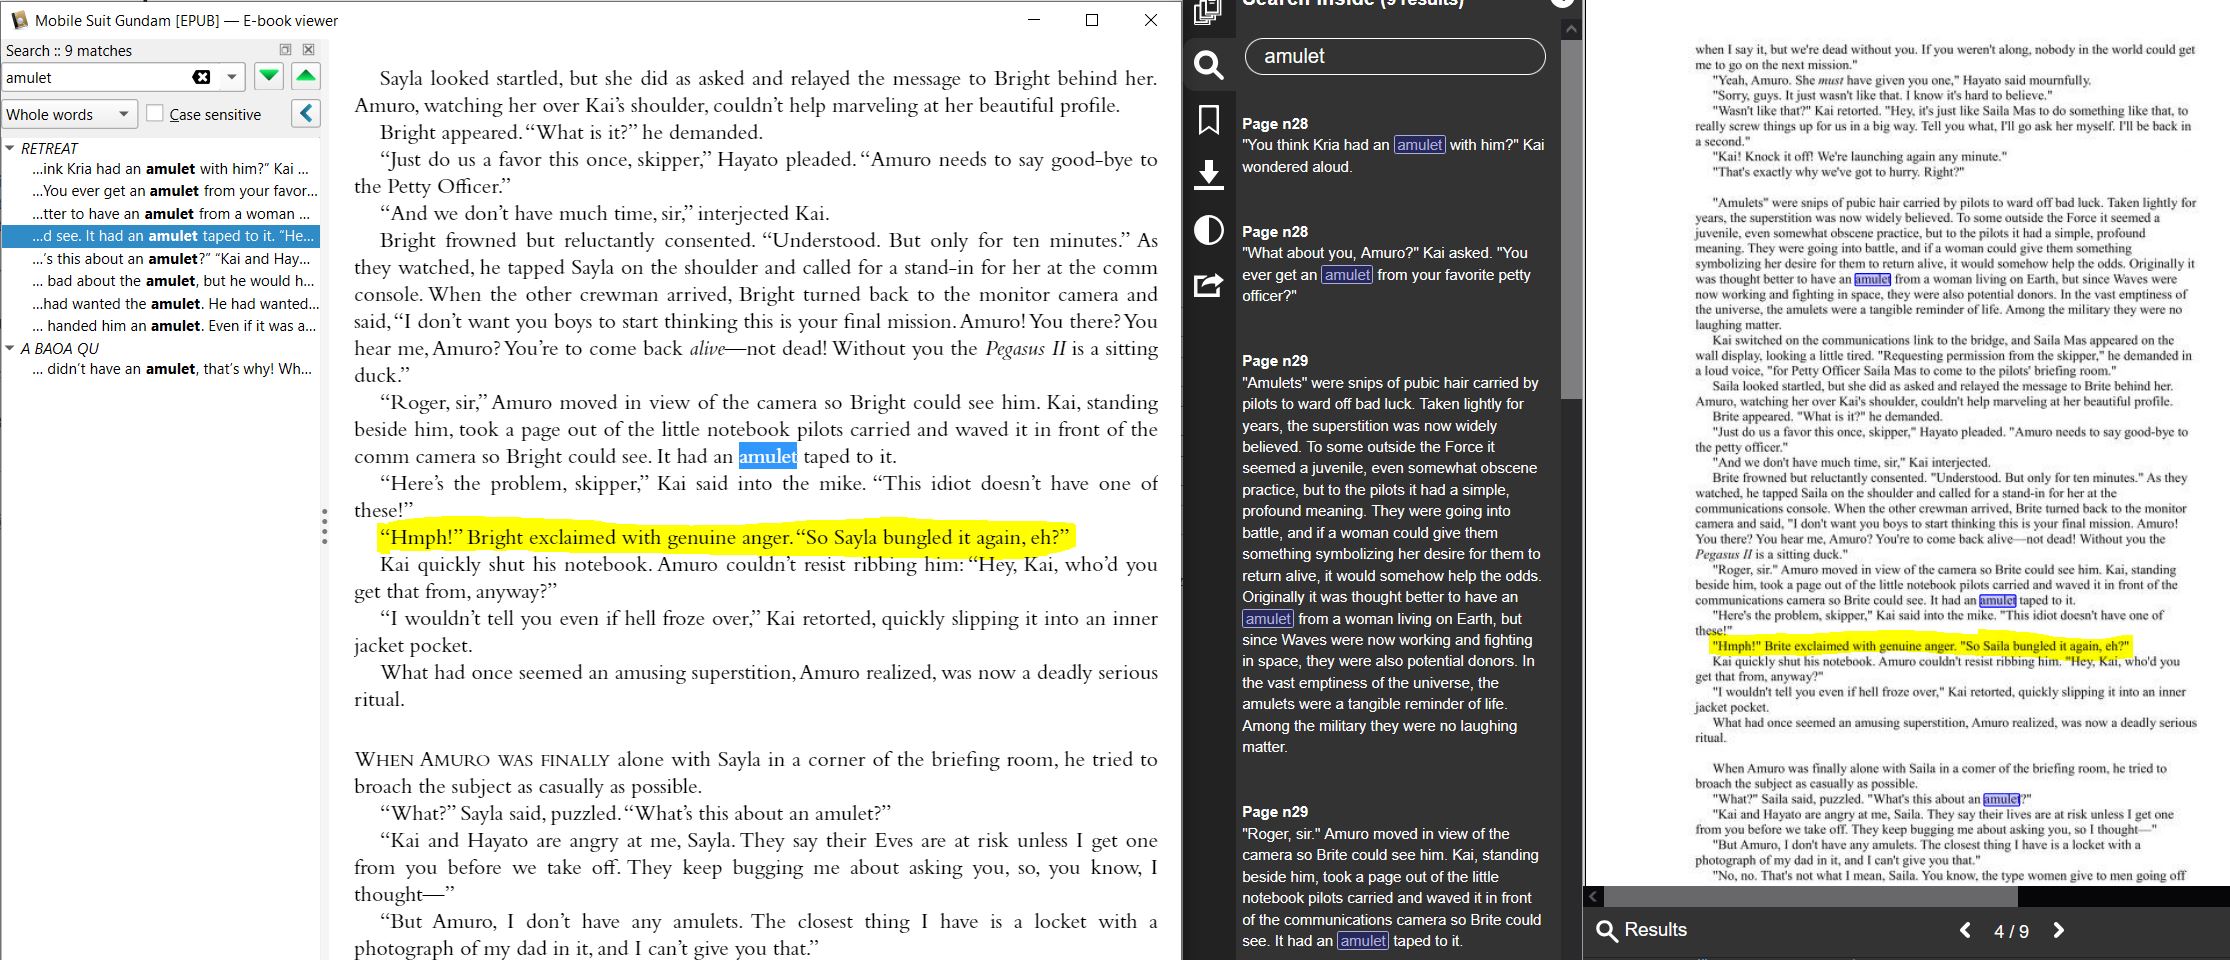This screenshot has height=960, width=2230.
Task: Click highlighted amulet in second Page n28 snippet
Action: pos(1347,274)
